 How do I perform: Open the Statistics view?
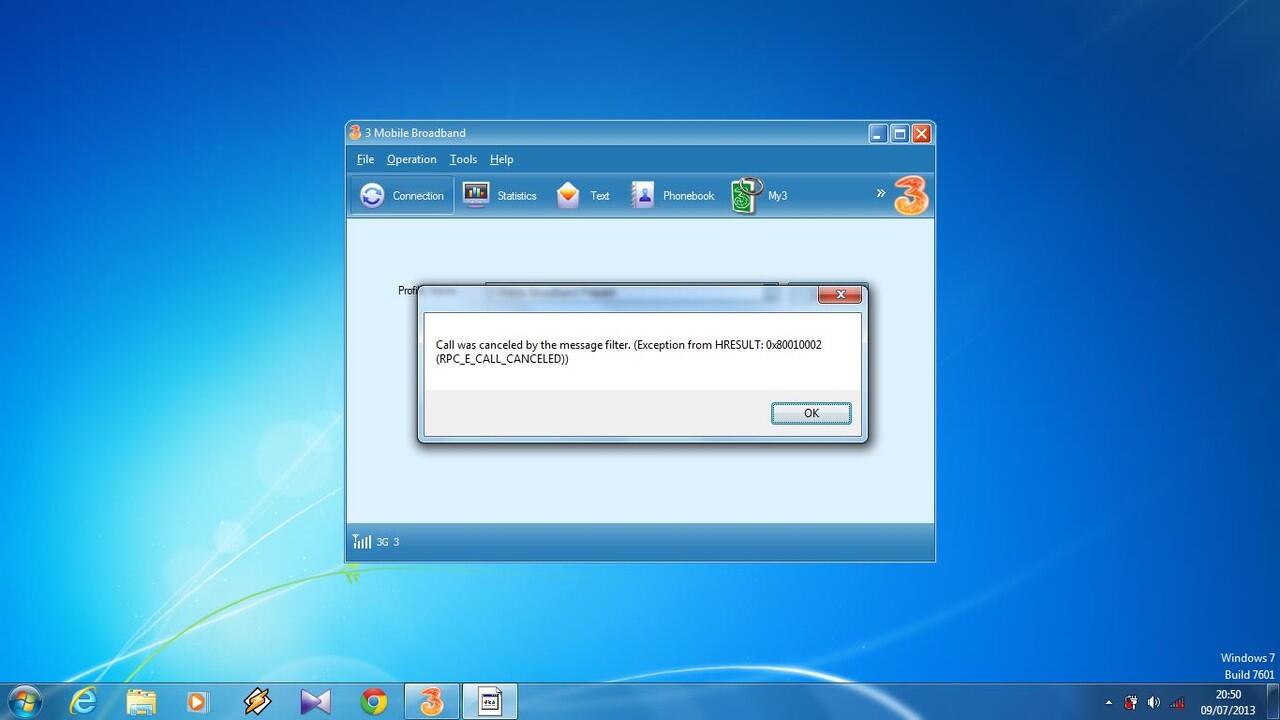[x=500, y=196]
